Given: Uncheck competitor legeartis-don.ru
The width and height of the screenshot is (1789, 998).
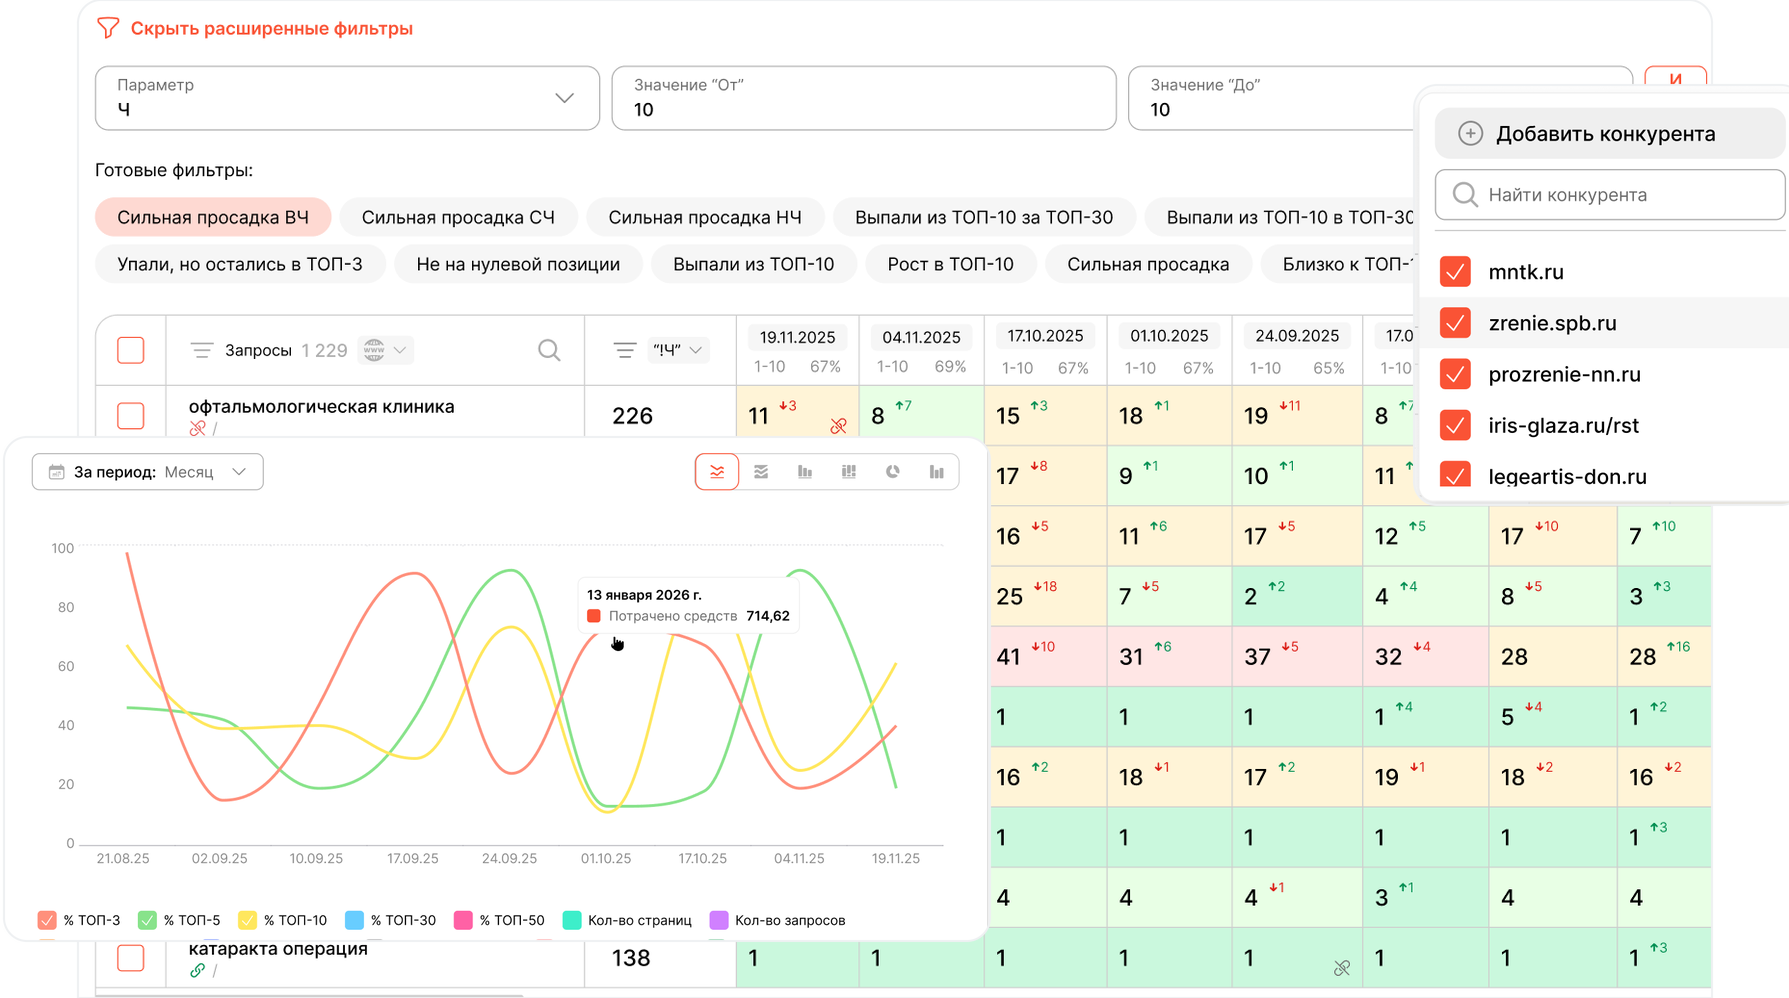Looking at the screenshot, I should coord(1455,474).
